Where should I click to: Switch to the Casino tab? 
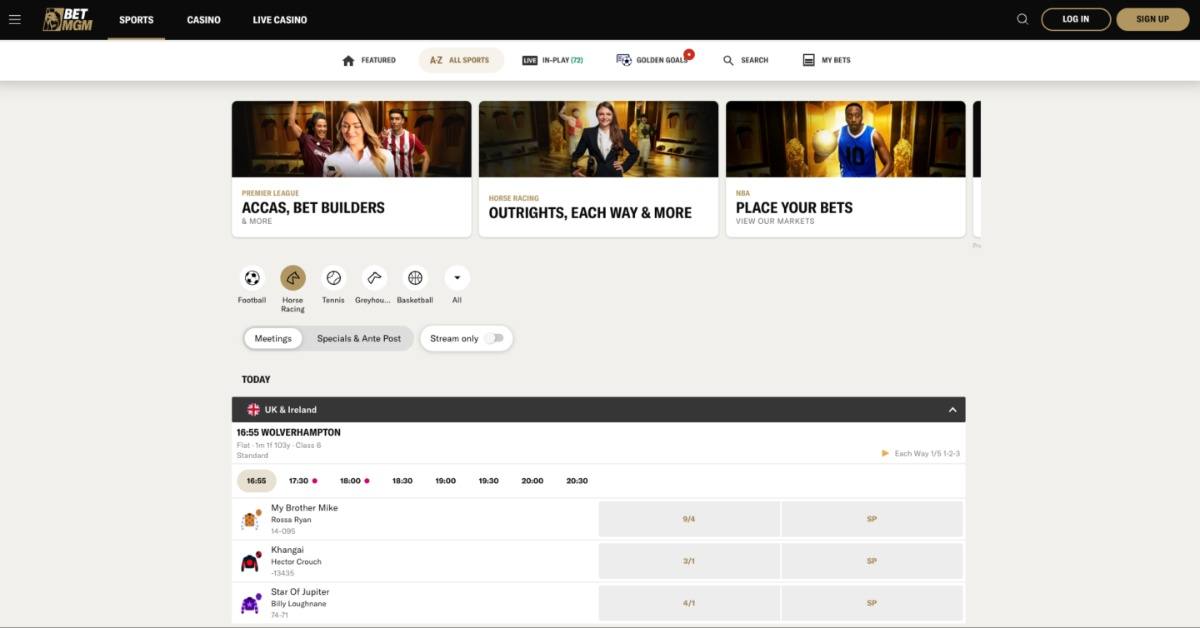[x=203, y=19]
